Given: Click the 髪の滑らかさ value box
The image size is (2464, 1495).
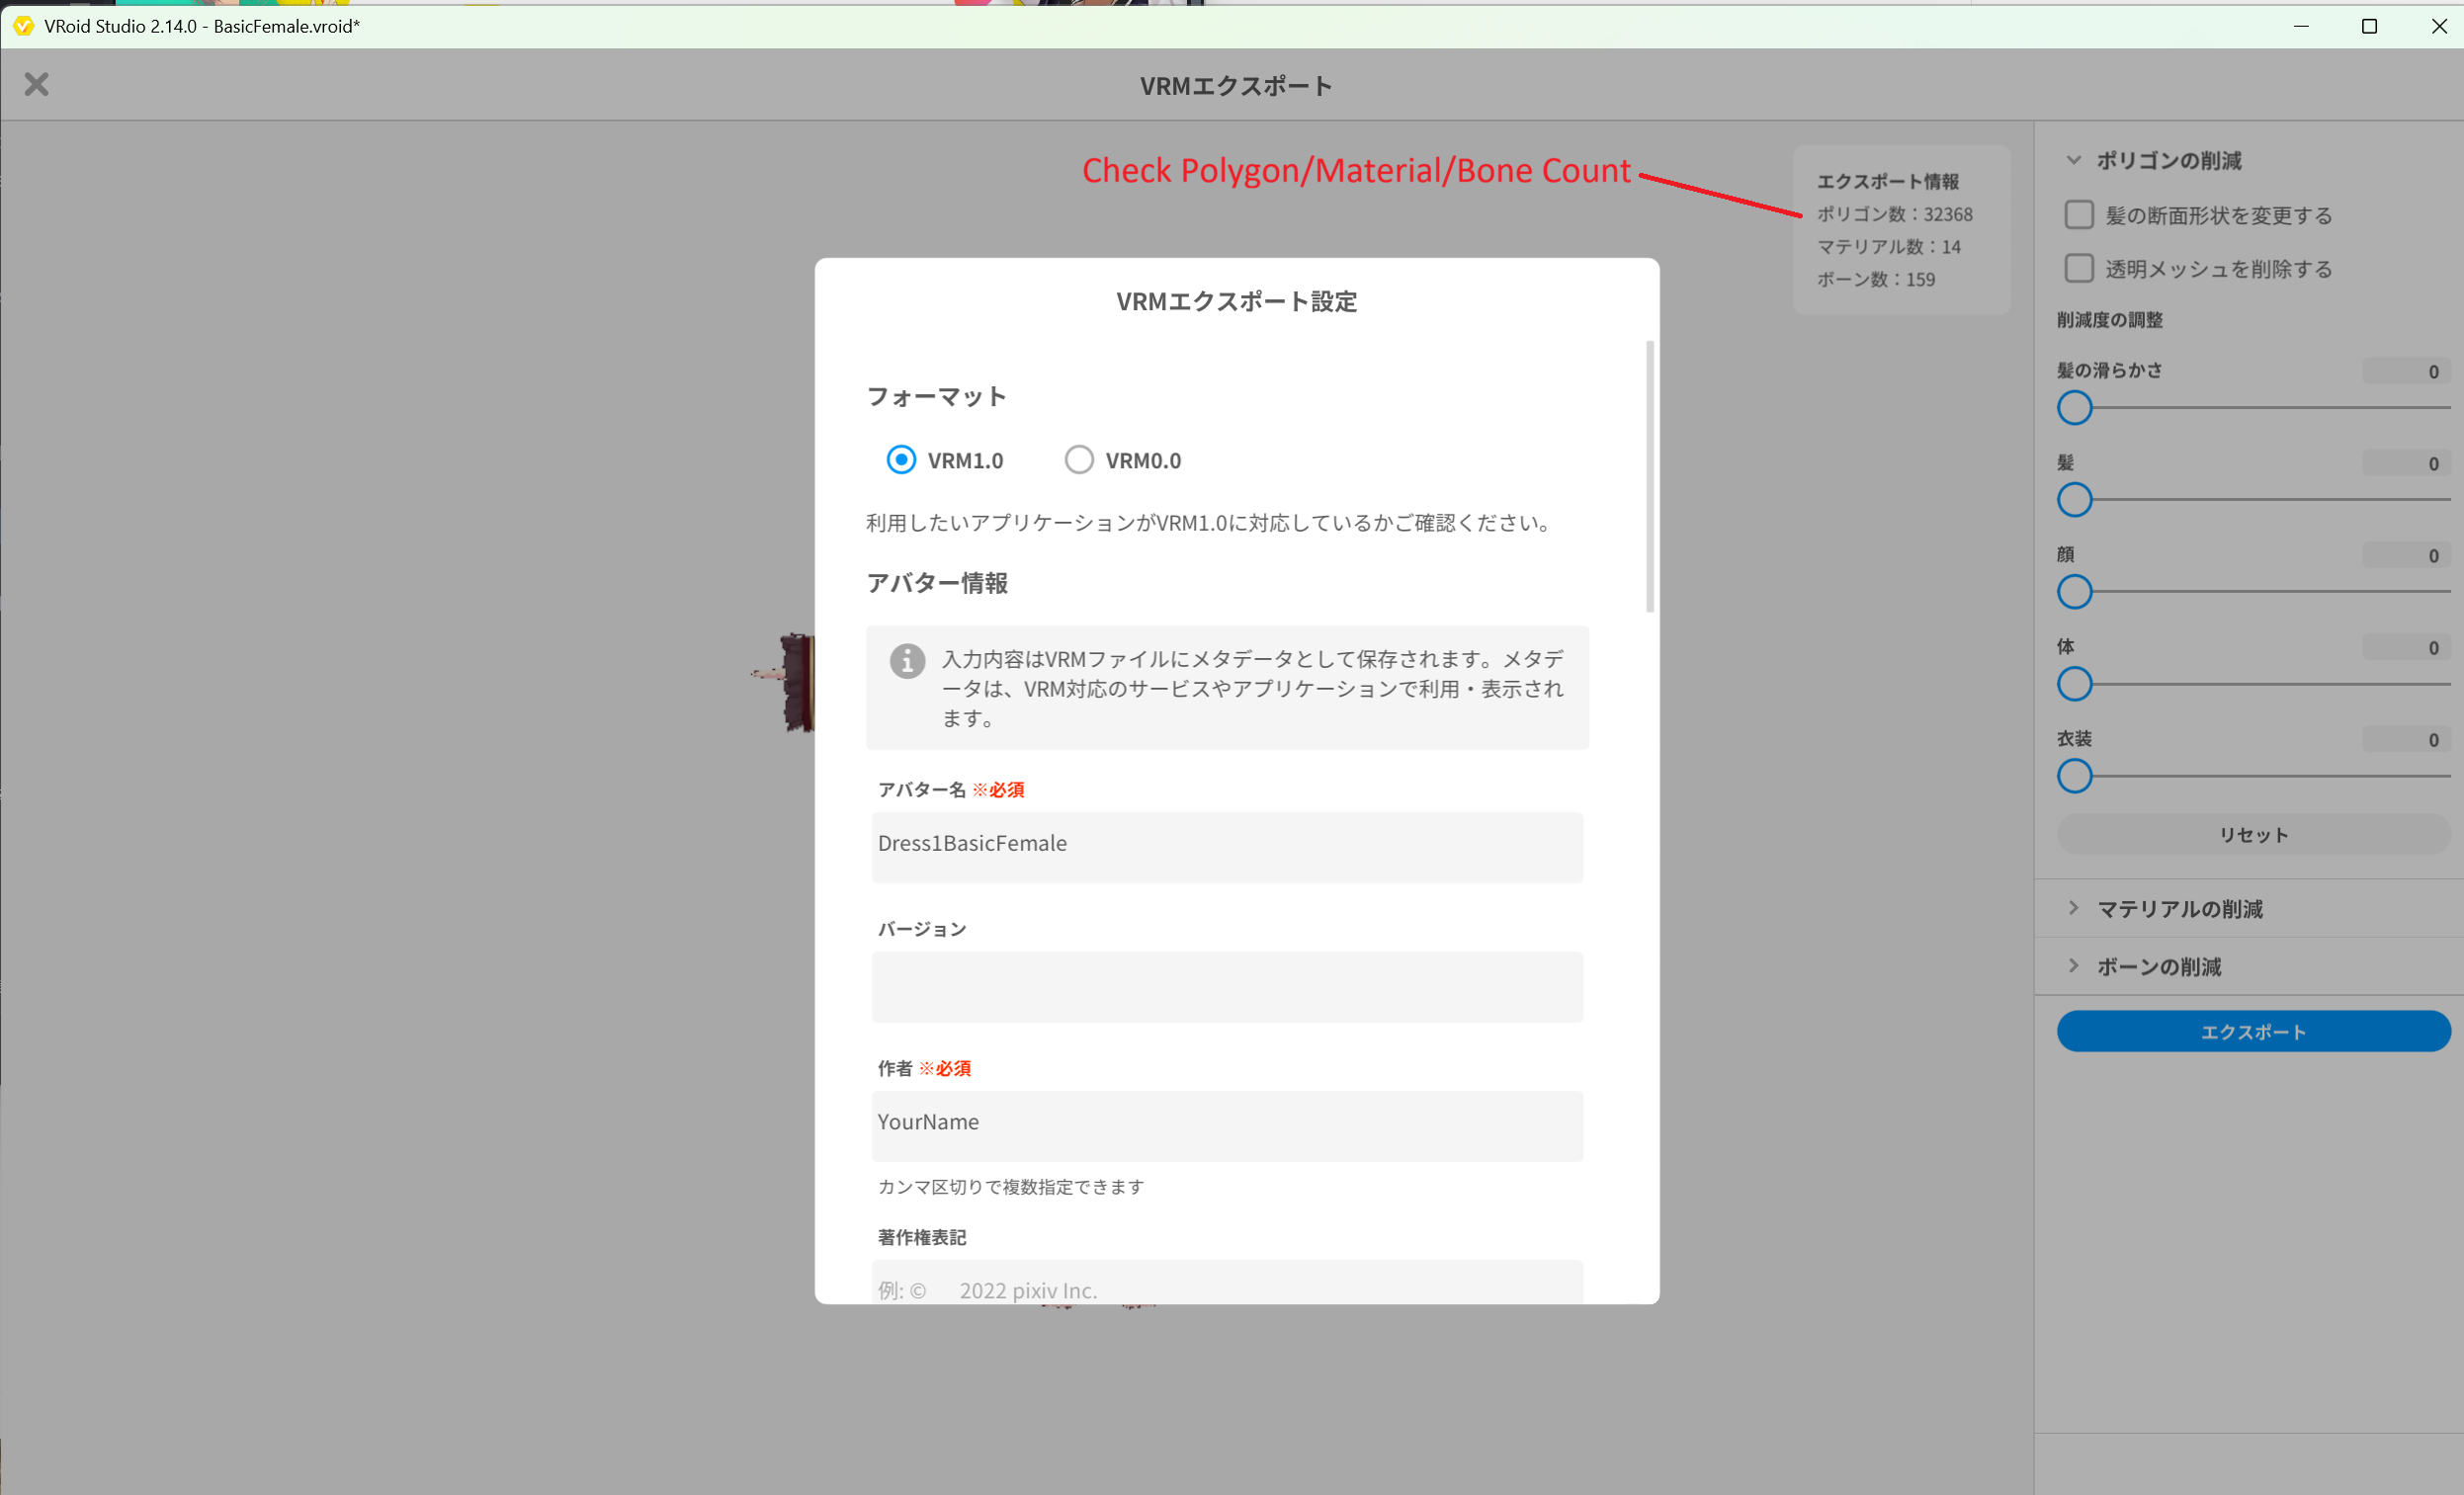Looking at the screenshot, I should [x=2405, y=371].
